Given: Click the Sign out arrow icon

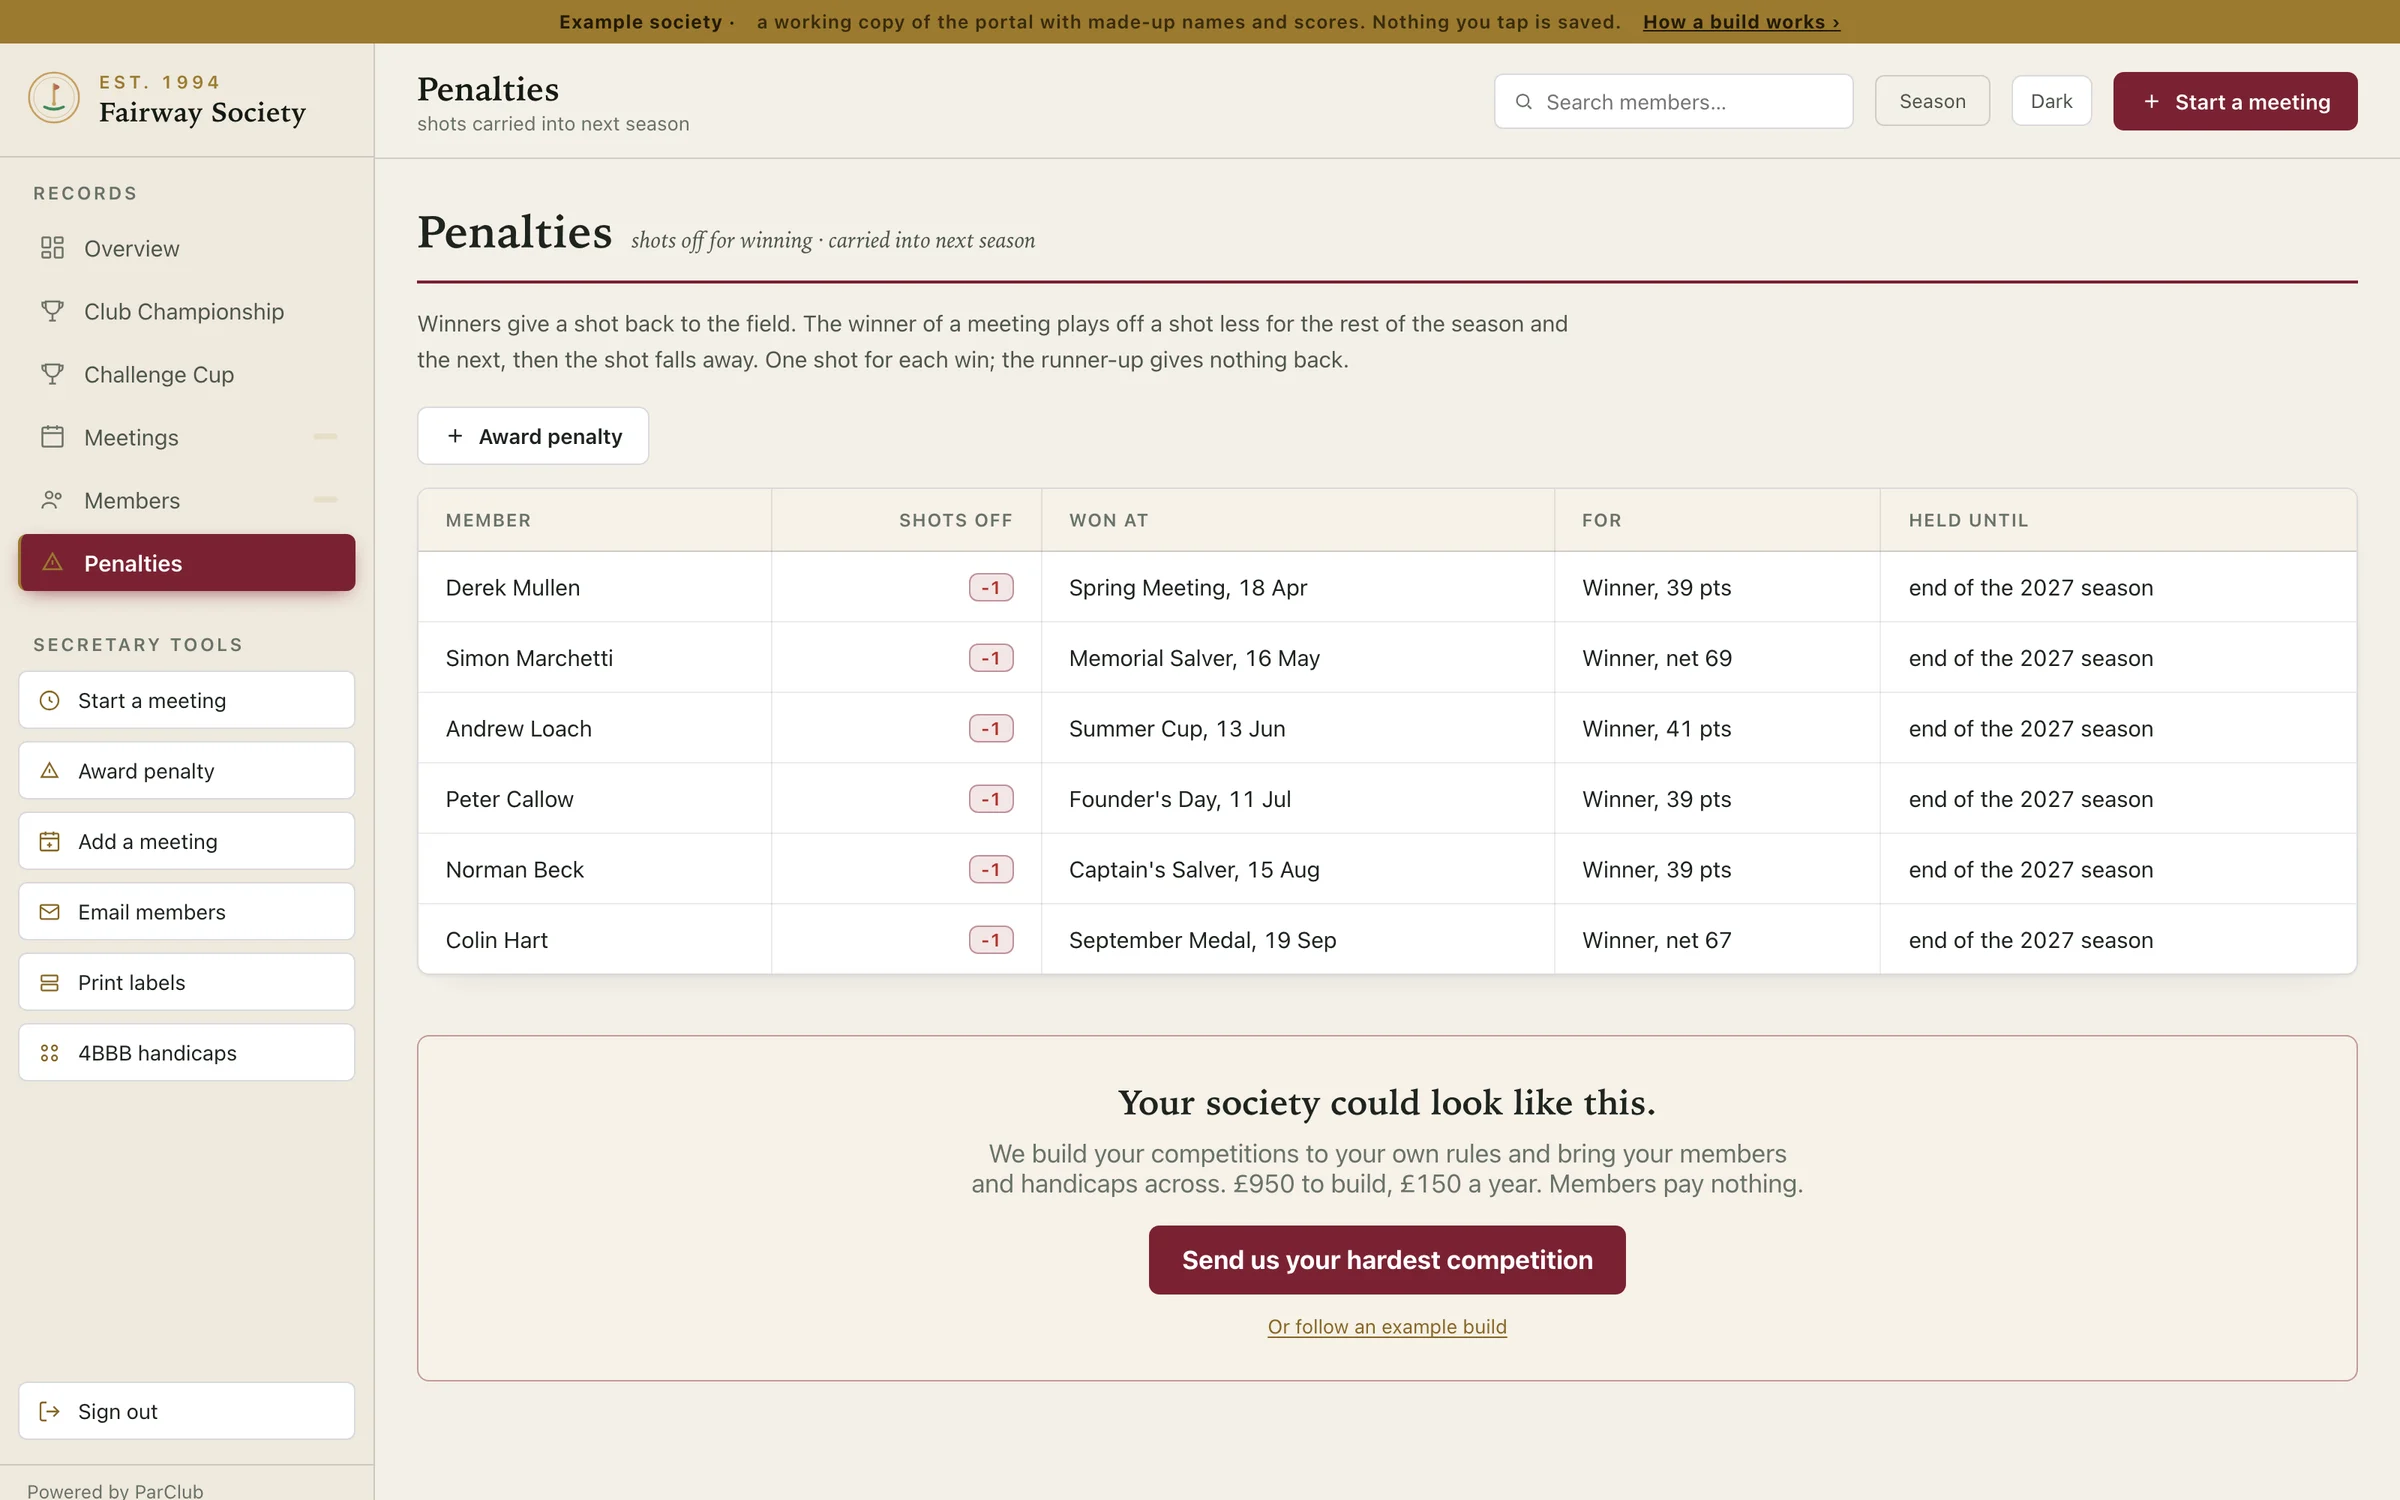Looking at the screenshot, I should click(x=49, y=1411).
